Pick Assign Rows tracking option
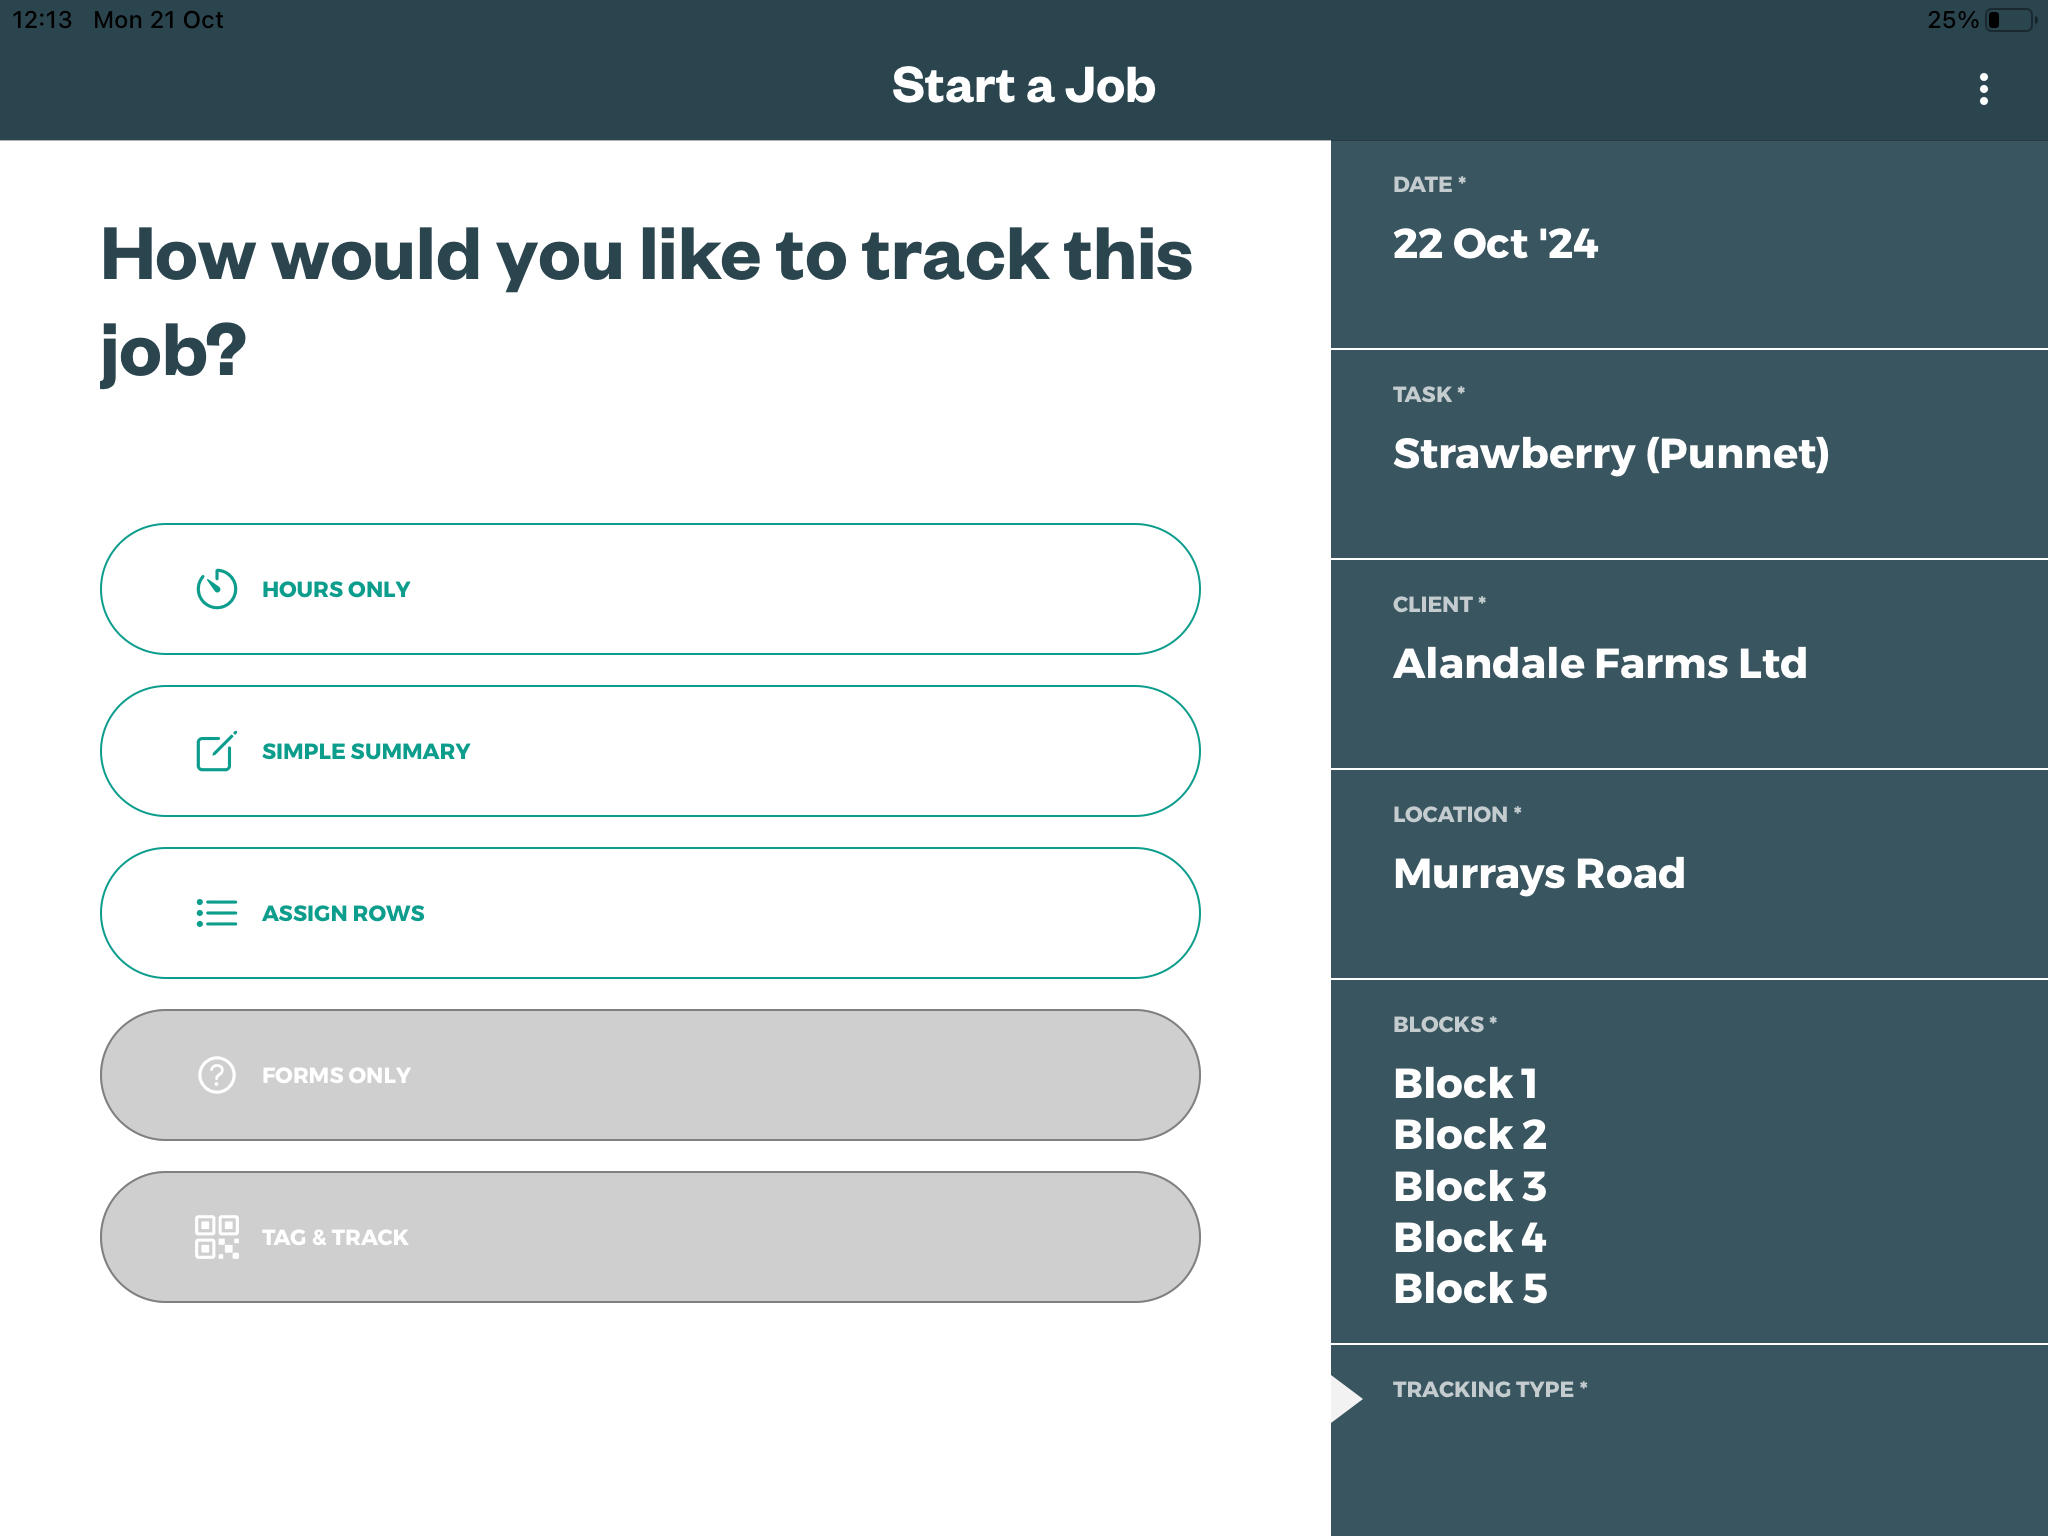 (x=650, y=913)
